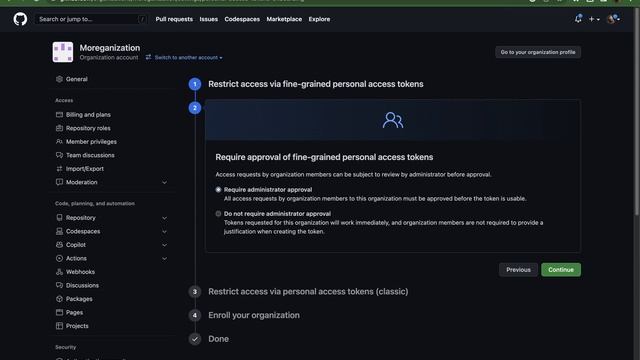Image resolution: width=640 pixels, height=360 pixels.
Task: Open Pull requests in top navigation
Action: coord(174,19)
